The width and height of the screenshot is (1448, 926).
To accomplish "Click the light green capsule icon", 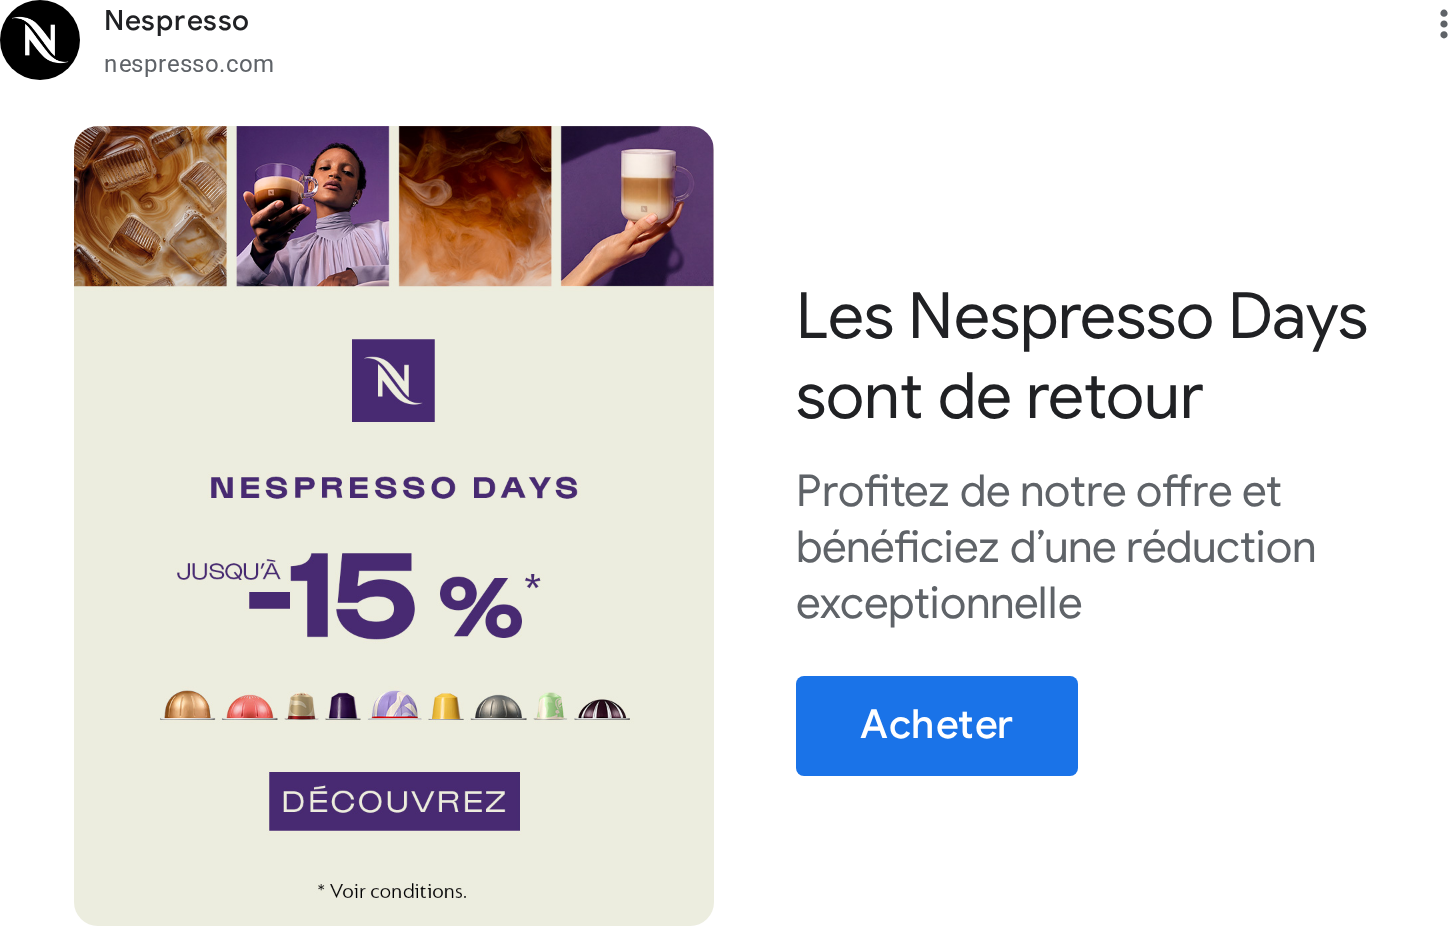I will coord(550,706).
